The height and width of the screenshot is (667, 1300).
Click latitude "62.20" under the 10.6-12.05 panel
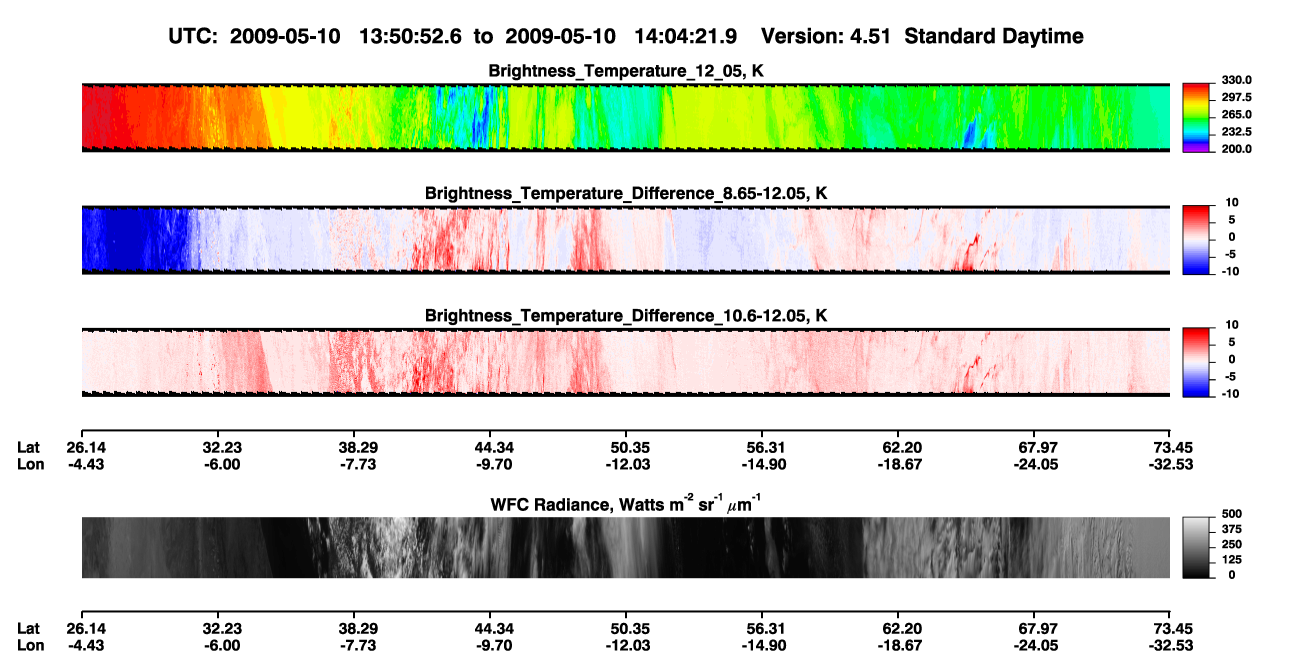(900, 447)
